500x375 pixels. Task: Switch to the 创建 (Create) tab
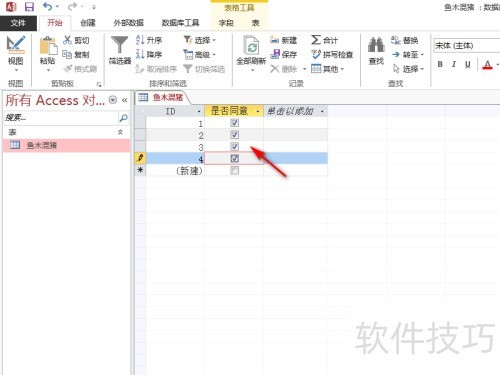click(88, 23)
